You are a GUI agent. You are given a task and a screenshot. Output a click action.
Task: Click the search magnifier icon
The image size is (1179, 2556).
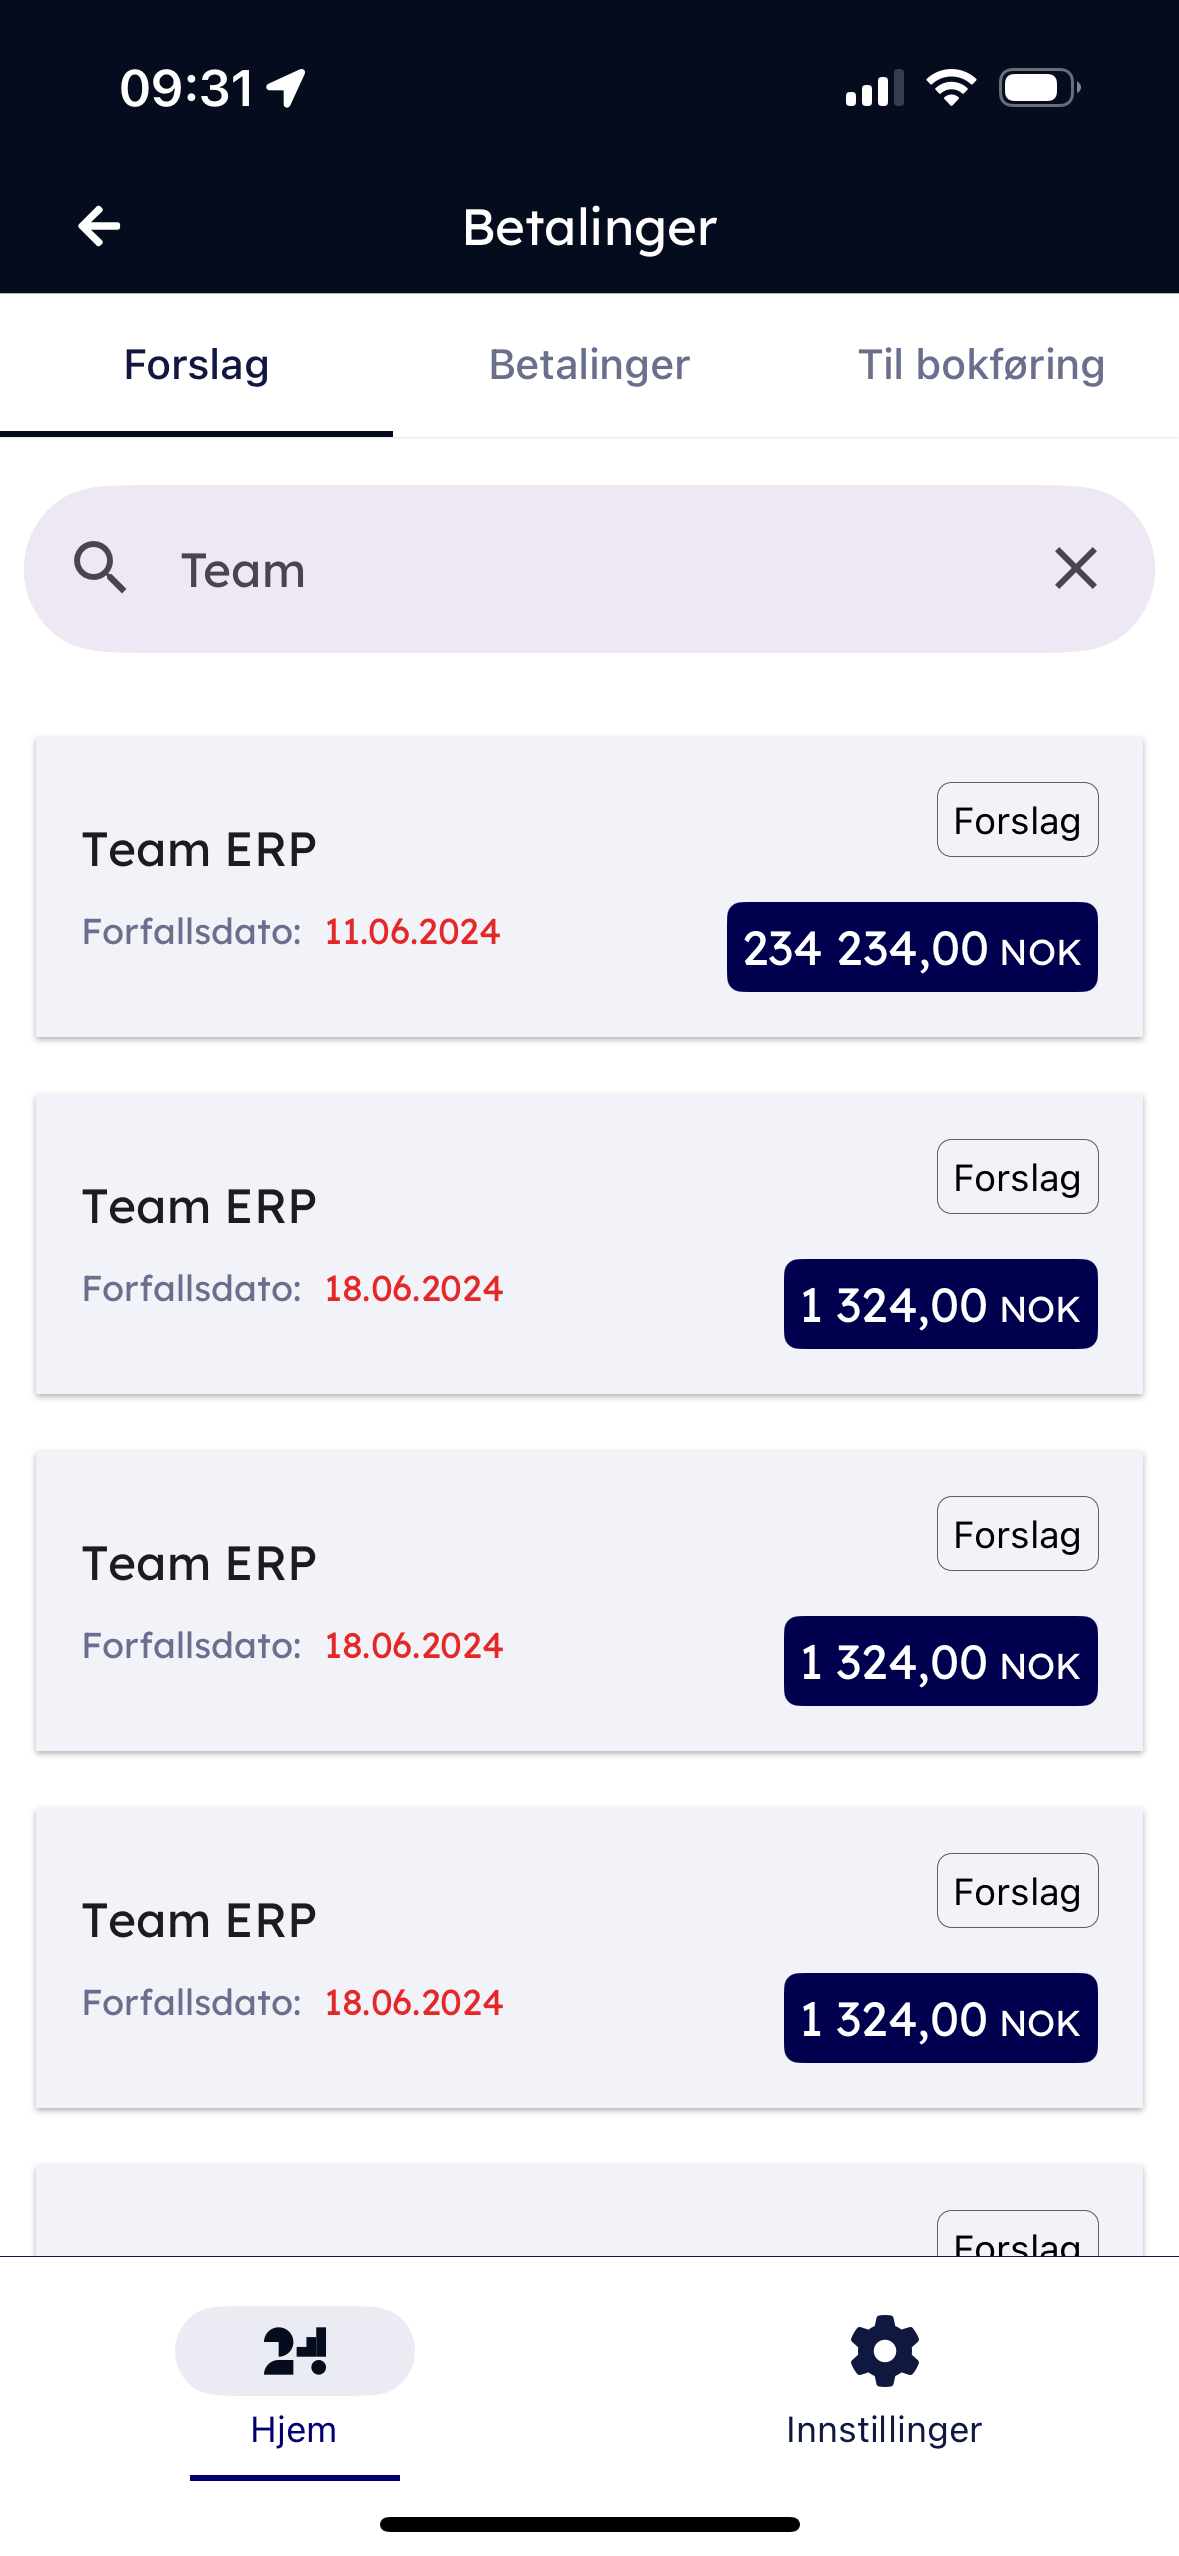100,569
